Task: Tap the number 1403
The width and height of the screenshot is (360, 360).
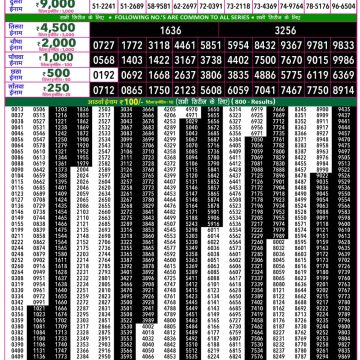Action: pyautogui.click(x=132, y=60)
